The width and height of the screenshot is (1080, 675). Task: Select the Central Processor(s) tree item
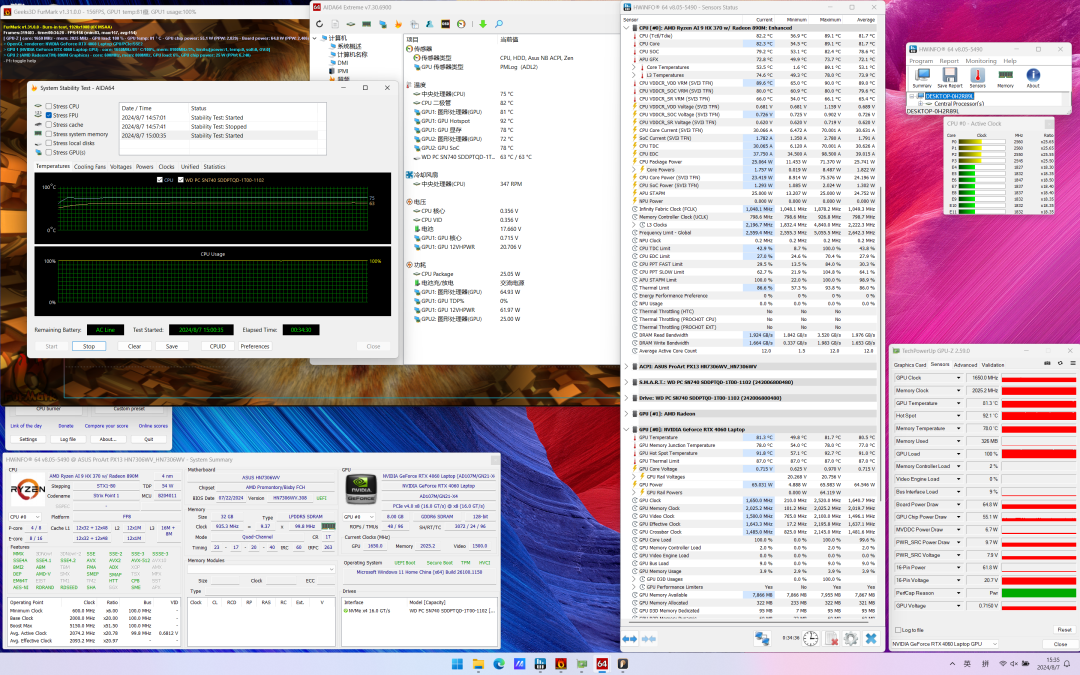point(960,103)
